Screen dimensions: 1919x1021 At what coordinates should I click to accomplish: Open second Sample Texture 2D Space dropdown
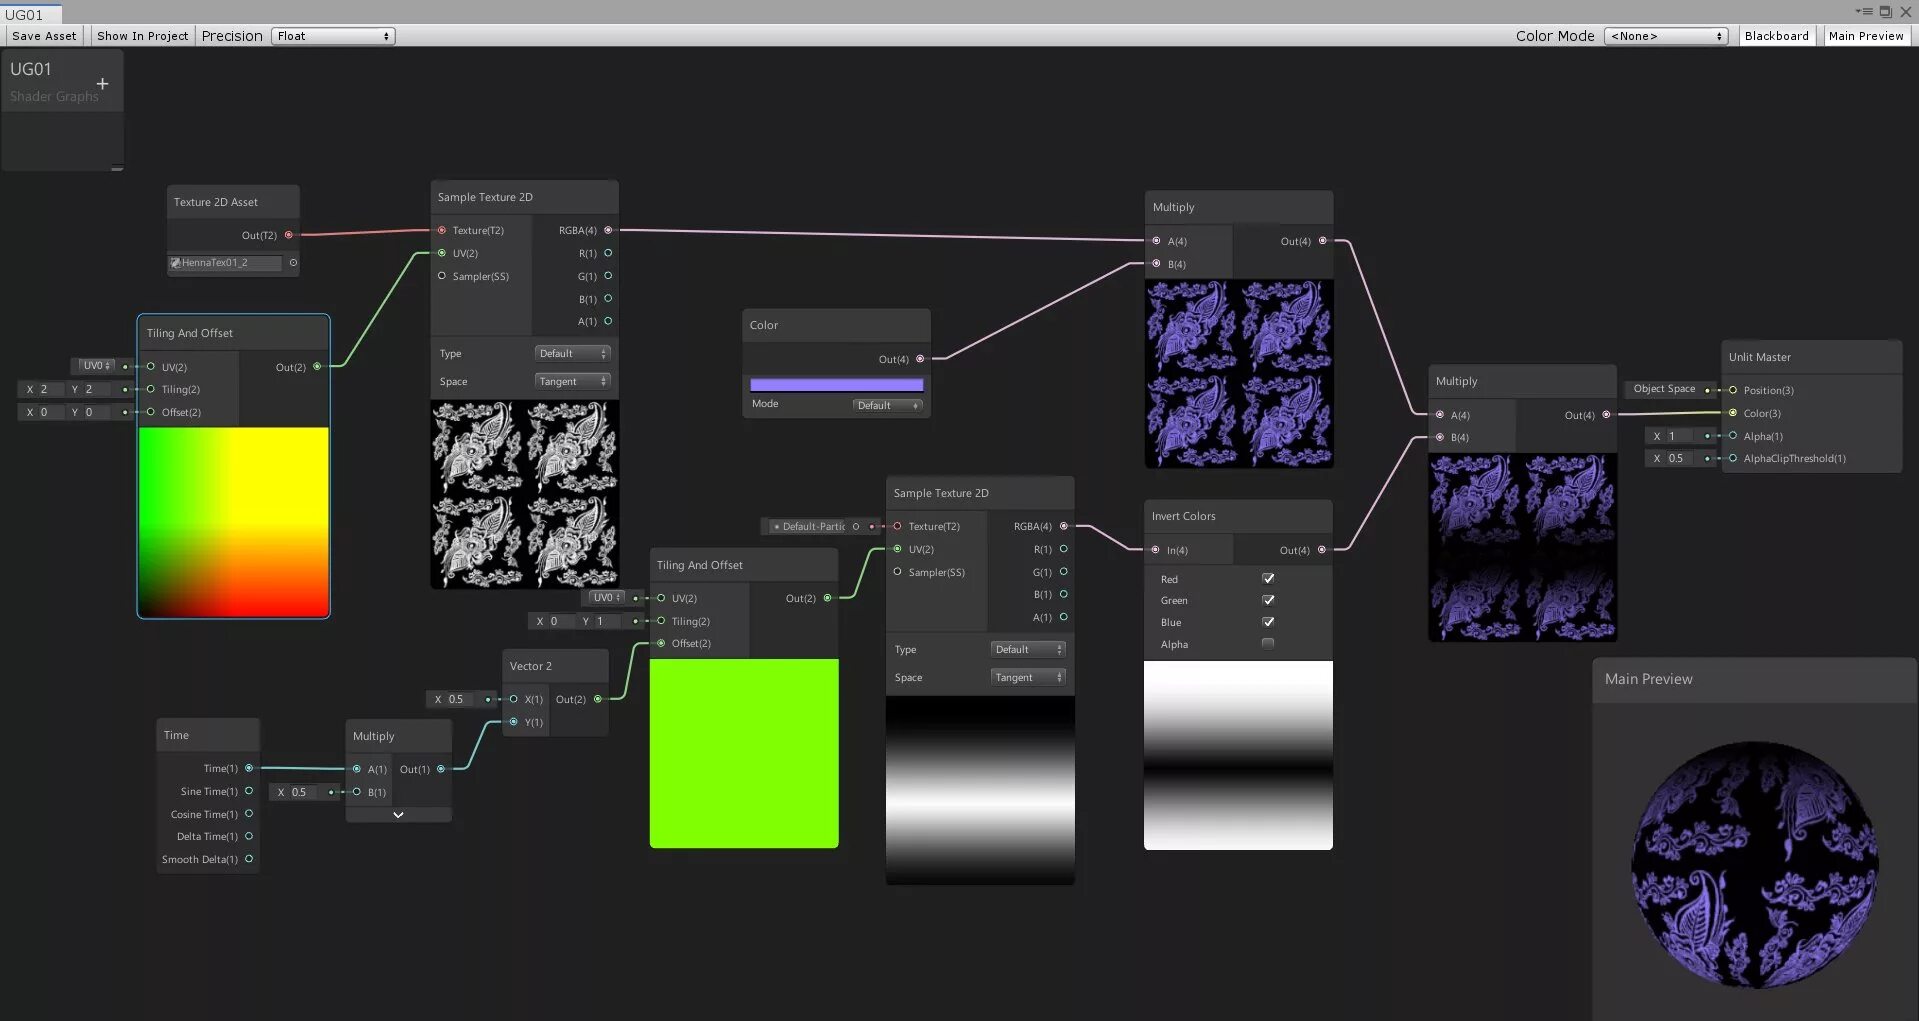coord(1028,677)
